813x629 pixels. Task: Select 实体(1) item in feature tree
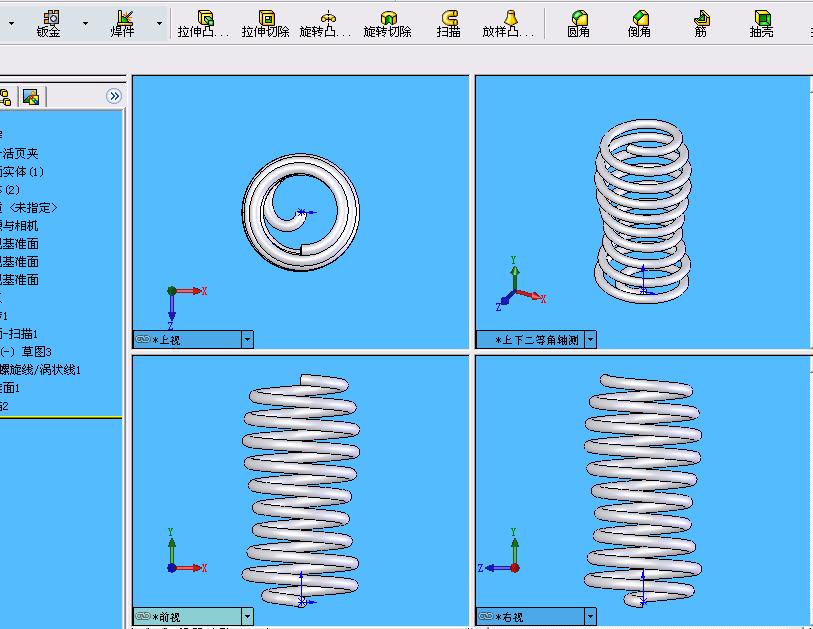point(22,172)
